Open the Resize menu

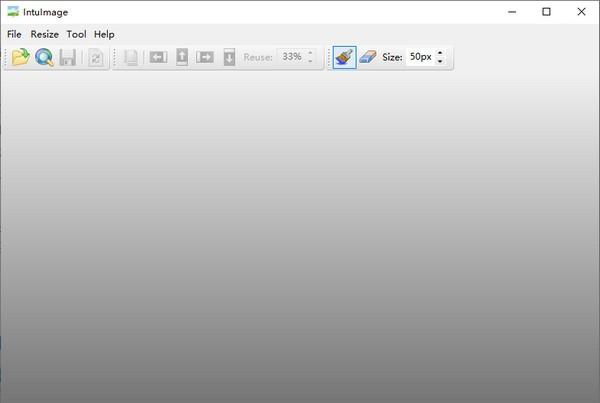coord(44,34)
